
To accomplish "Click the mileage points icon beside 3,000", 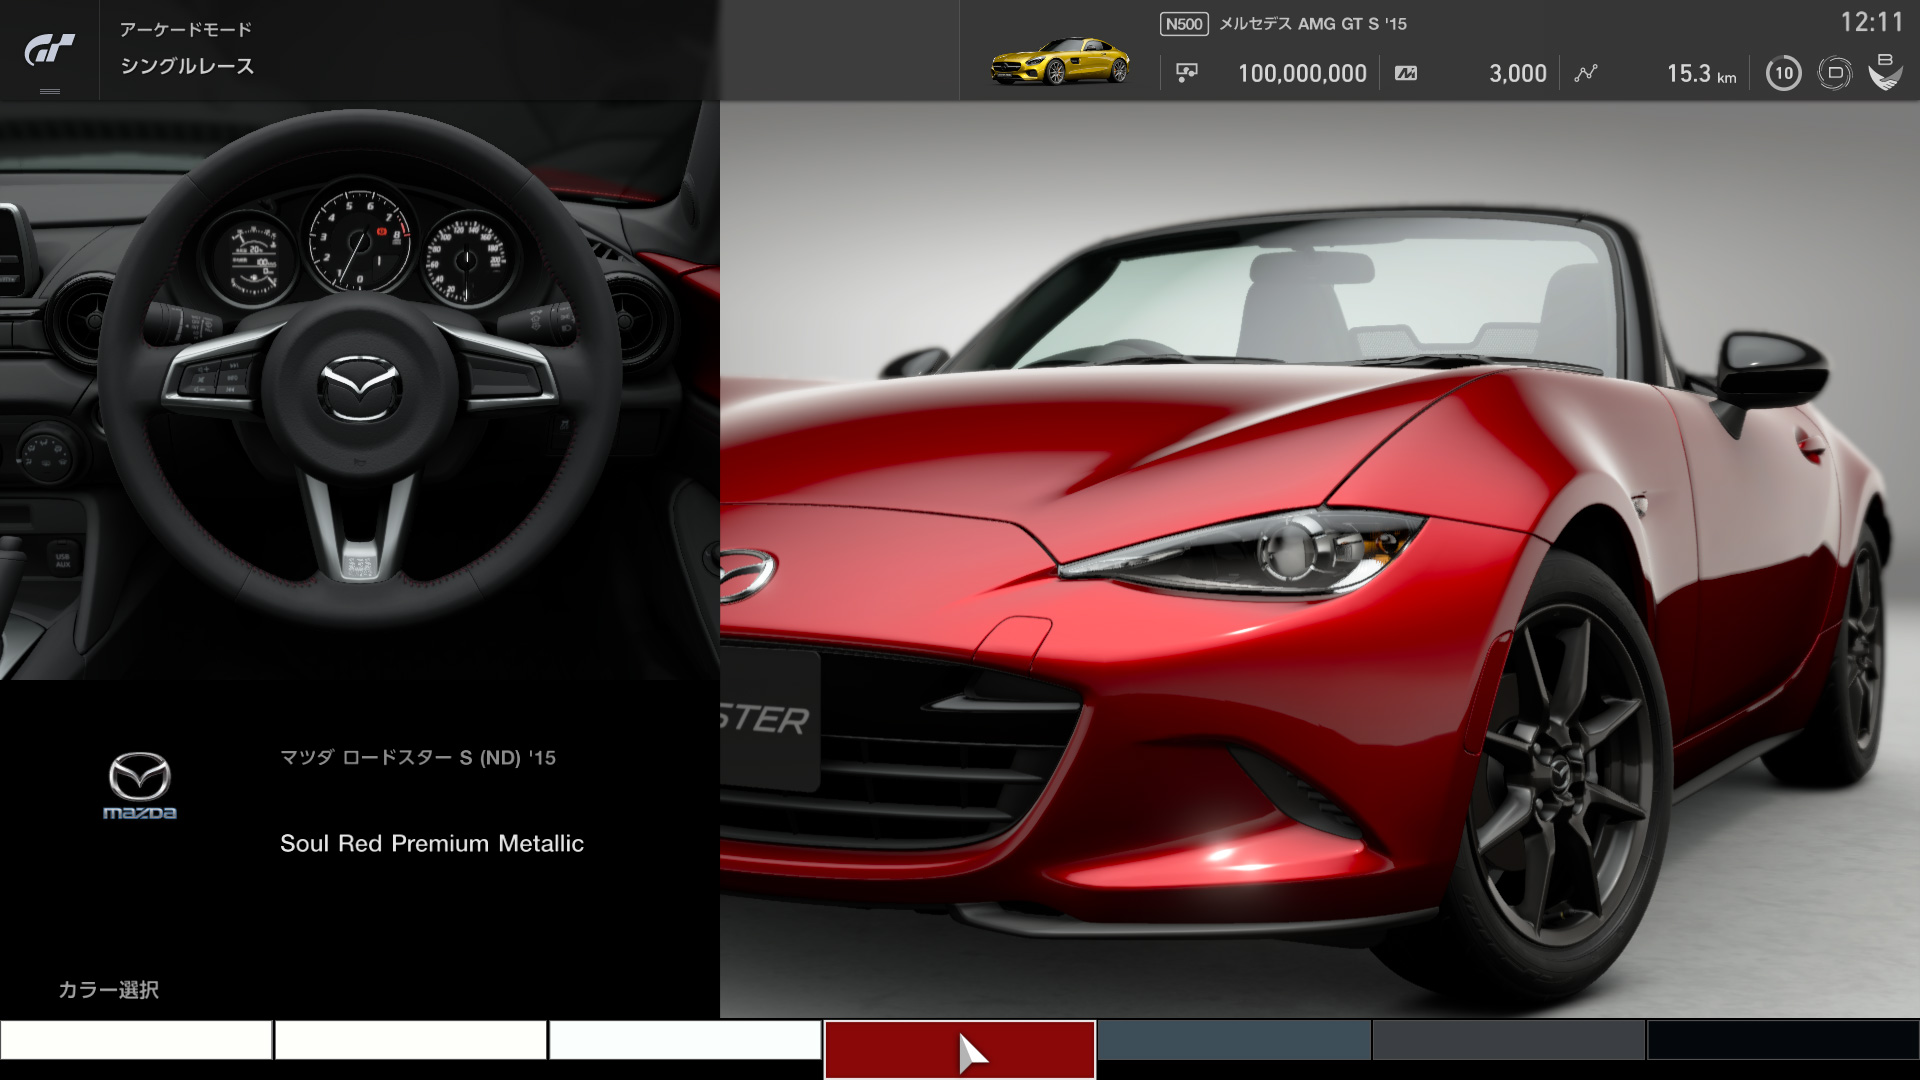I will [1406, 73].
